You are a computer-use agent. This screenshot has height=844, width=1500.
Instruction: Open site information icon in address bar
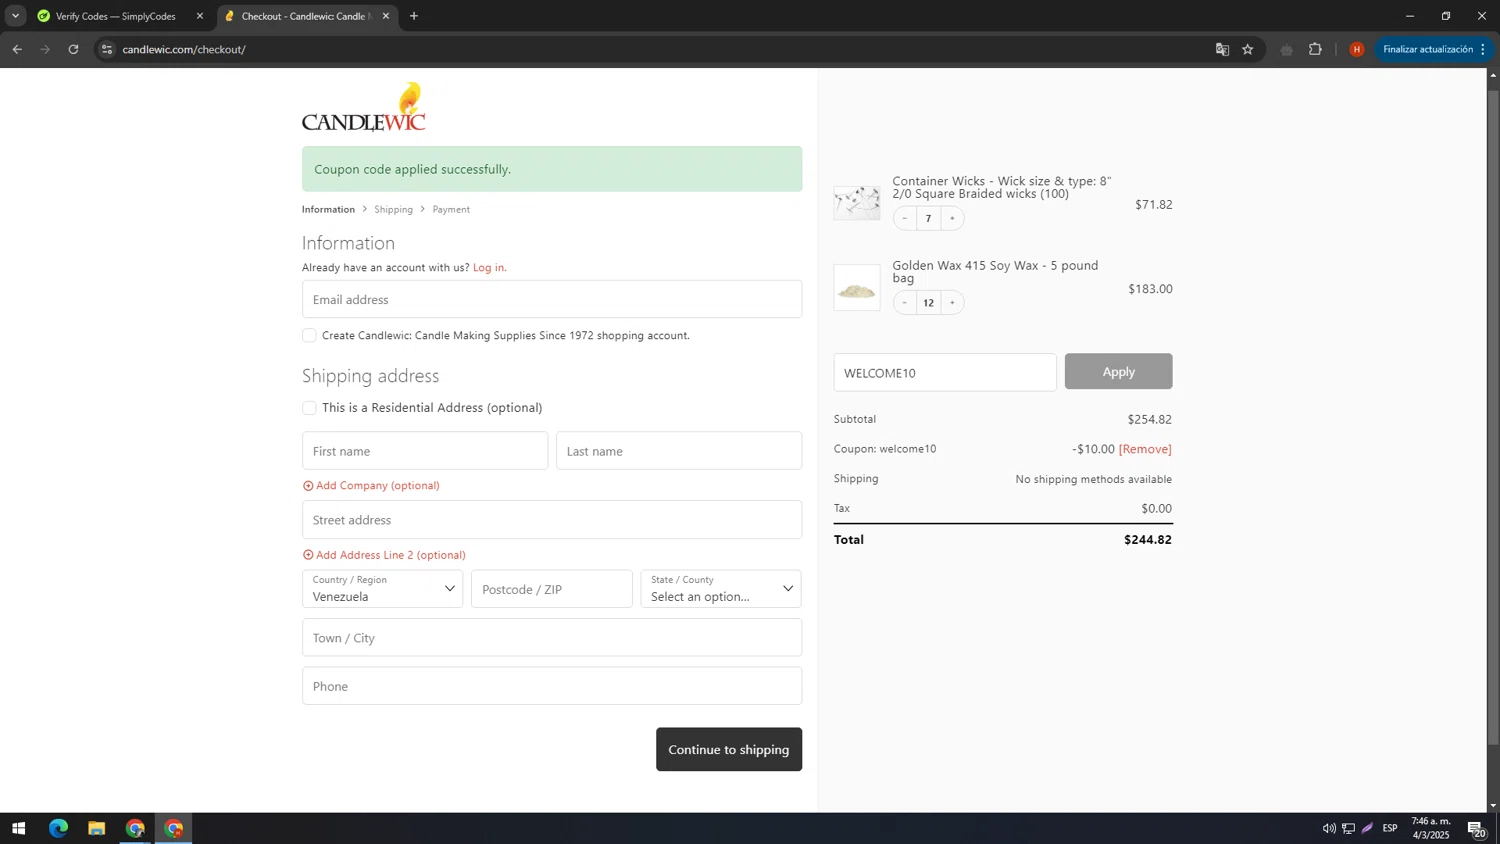[x=107, y=49]
